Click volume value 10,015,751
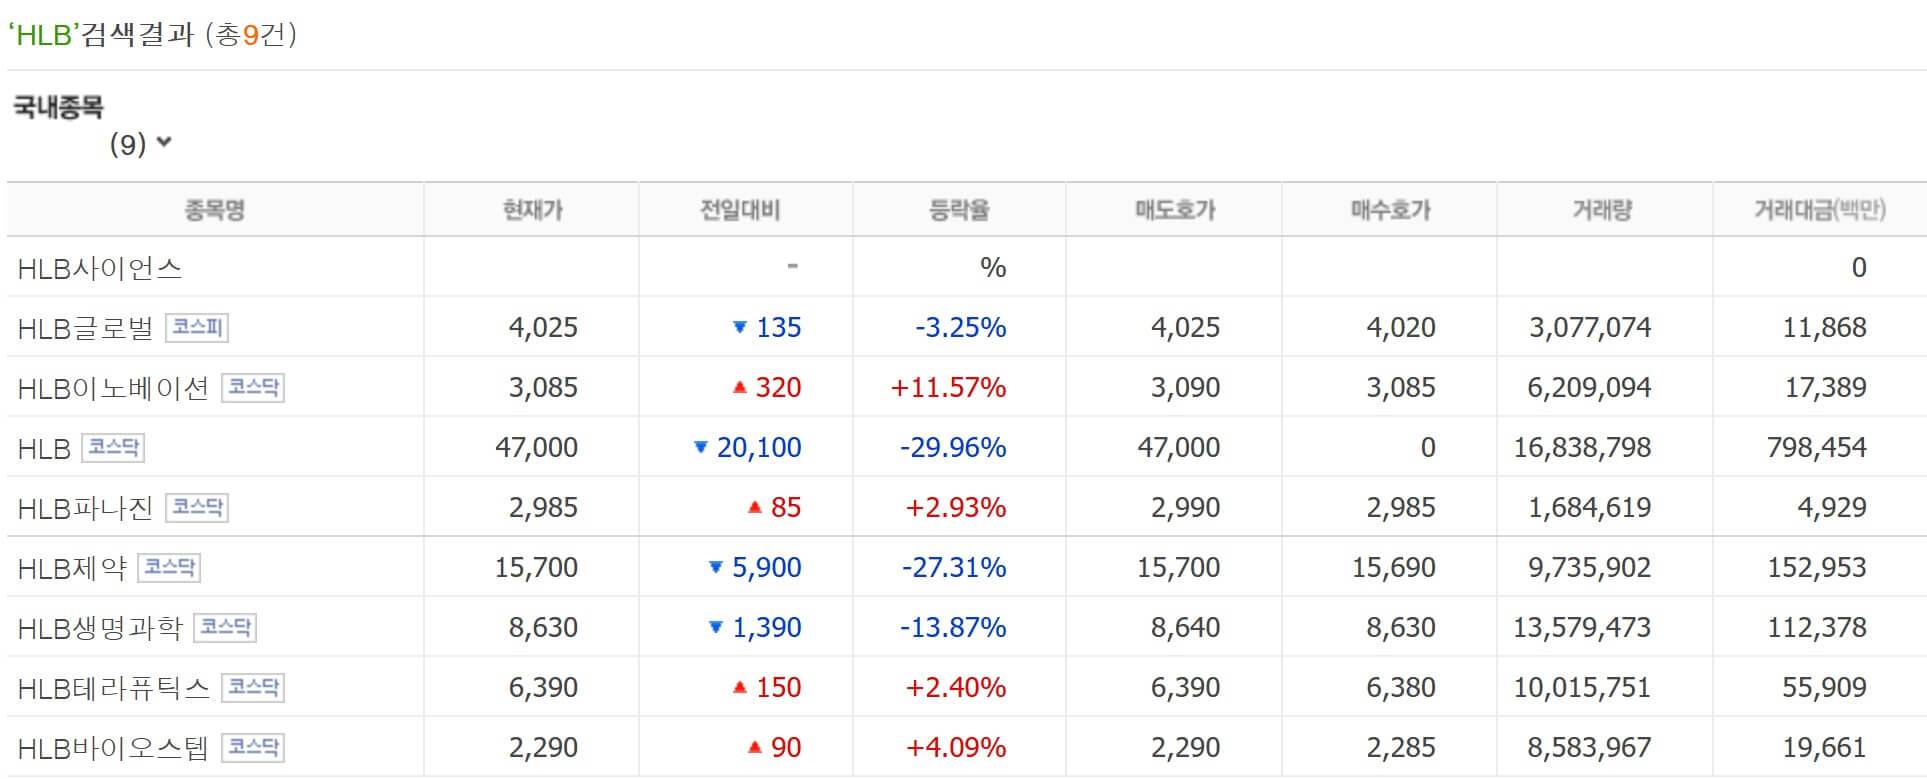This screenshot has width=1927, height=779. [x=1582, y=688]
